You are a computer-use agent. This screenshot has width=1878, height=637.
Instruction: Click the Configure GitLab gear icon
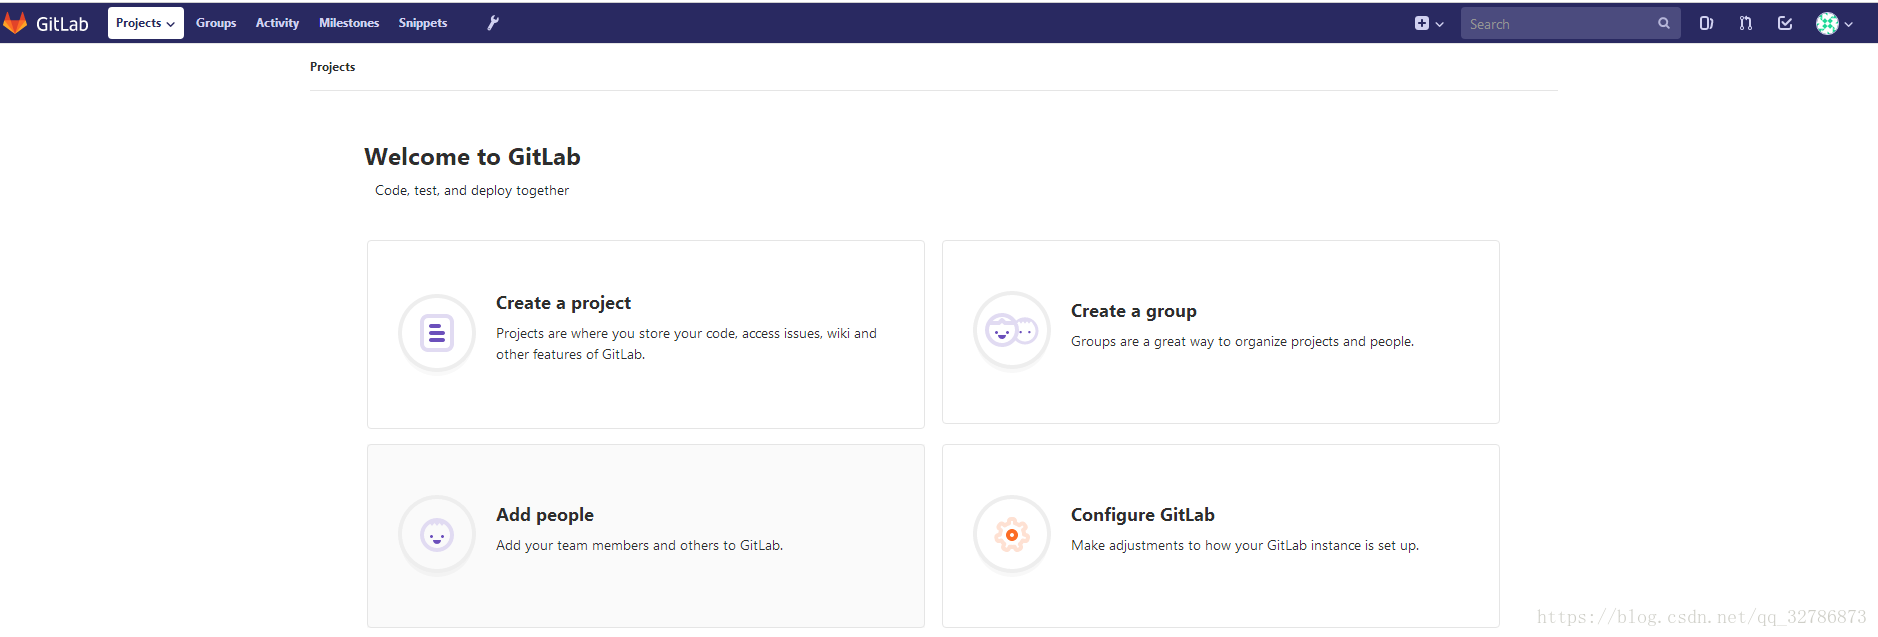1012,535
